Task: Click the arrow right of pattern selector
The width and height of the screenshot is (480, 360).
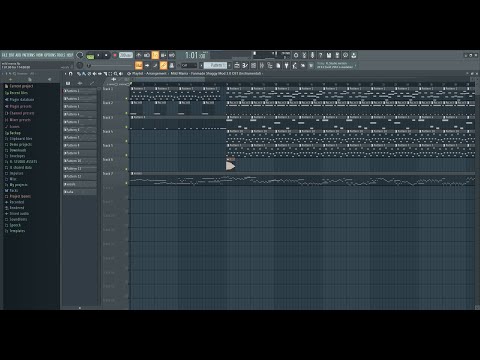Action: (230, 65)
